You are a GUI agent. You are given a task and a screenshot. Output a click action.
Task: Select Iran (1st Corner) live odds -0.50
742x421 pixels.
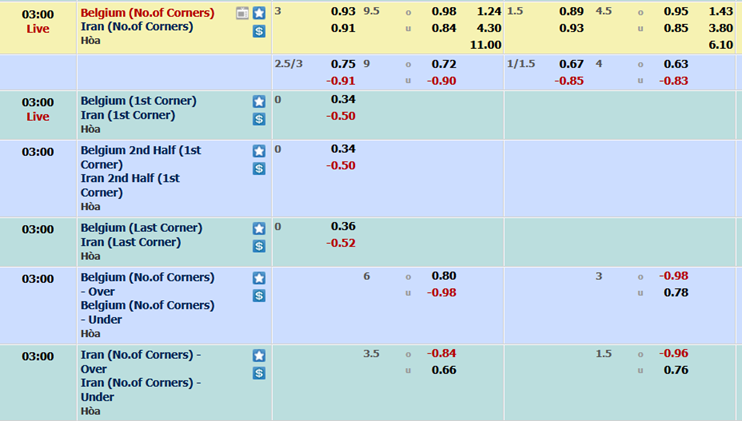341,116
